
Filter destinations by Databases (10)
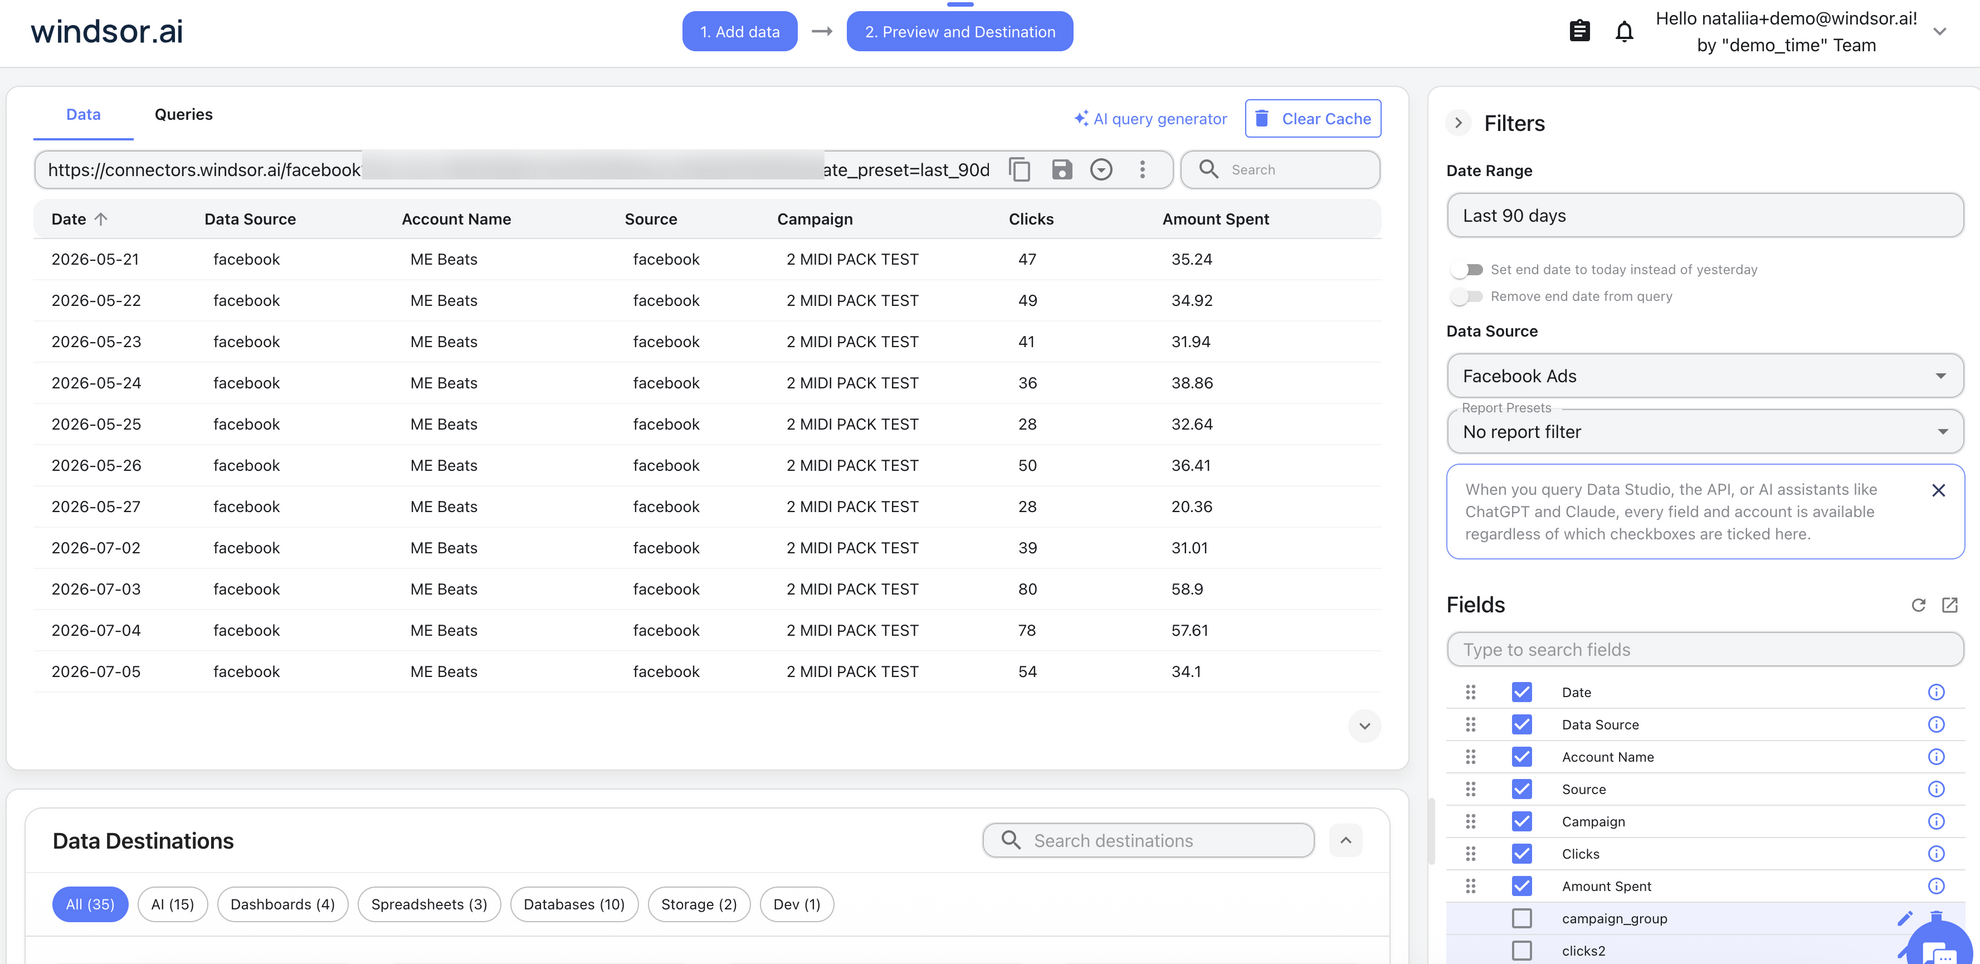[574, 904]
